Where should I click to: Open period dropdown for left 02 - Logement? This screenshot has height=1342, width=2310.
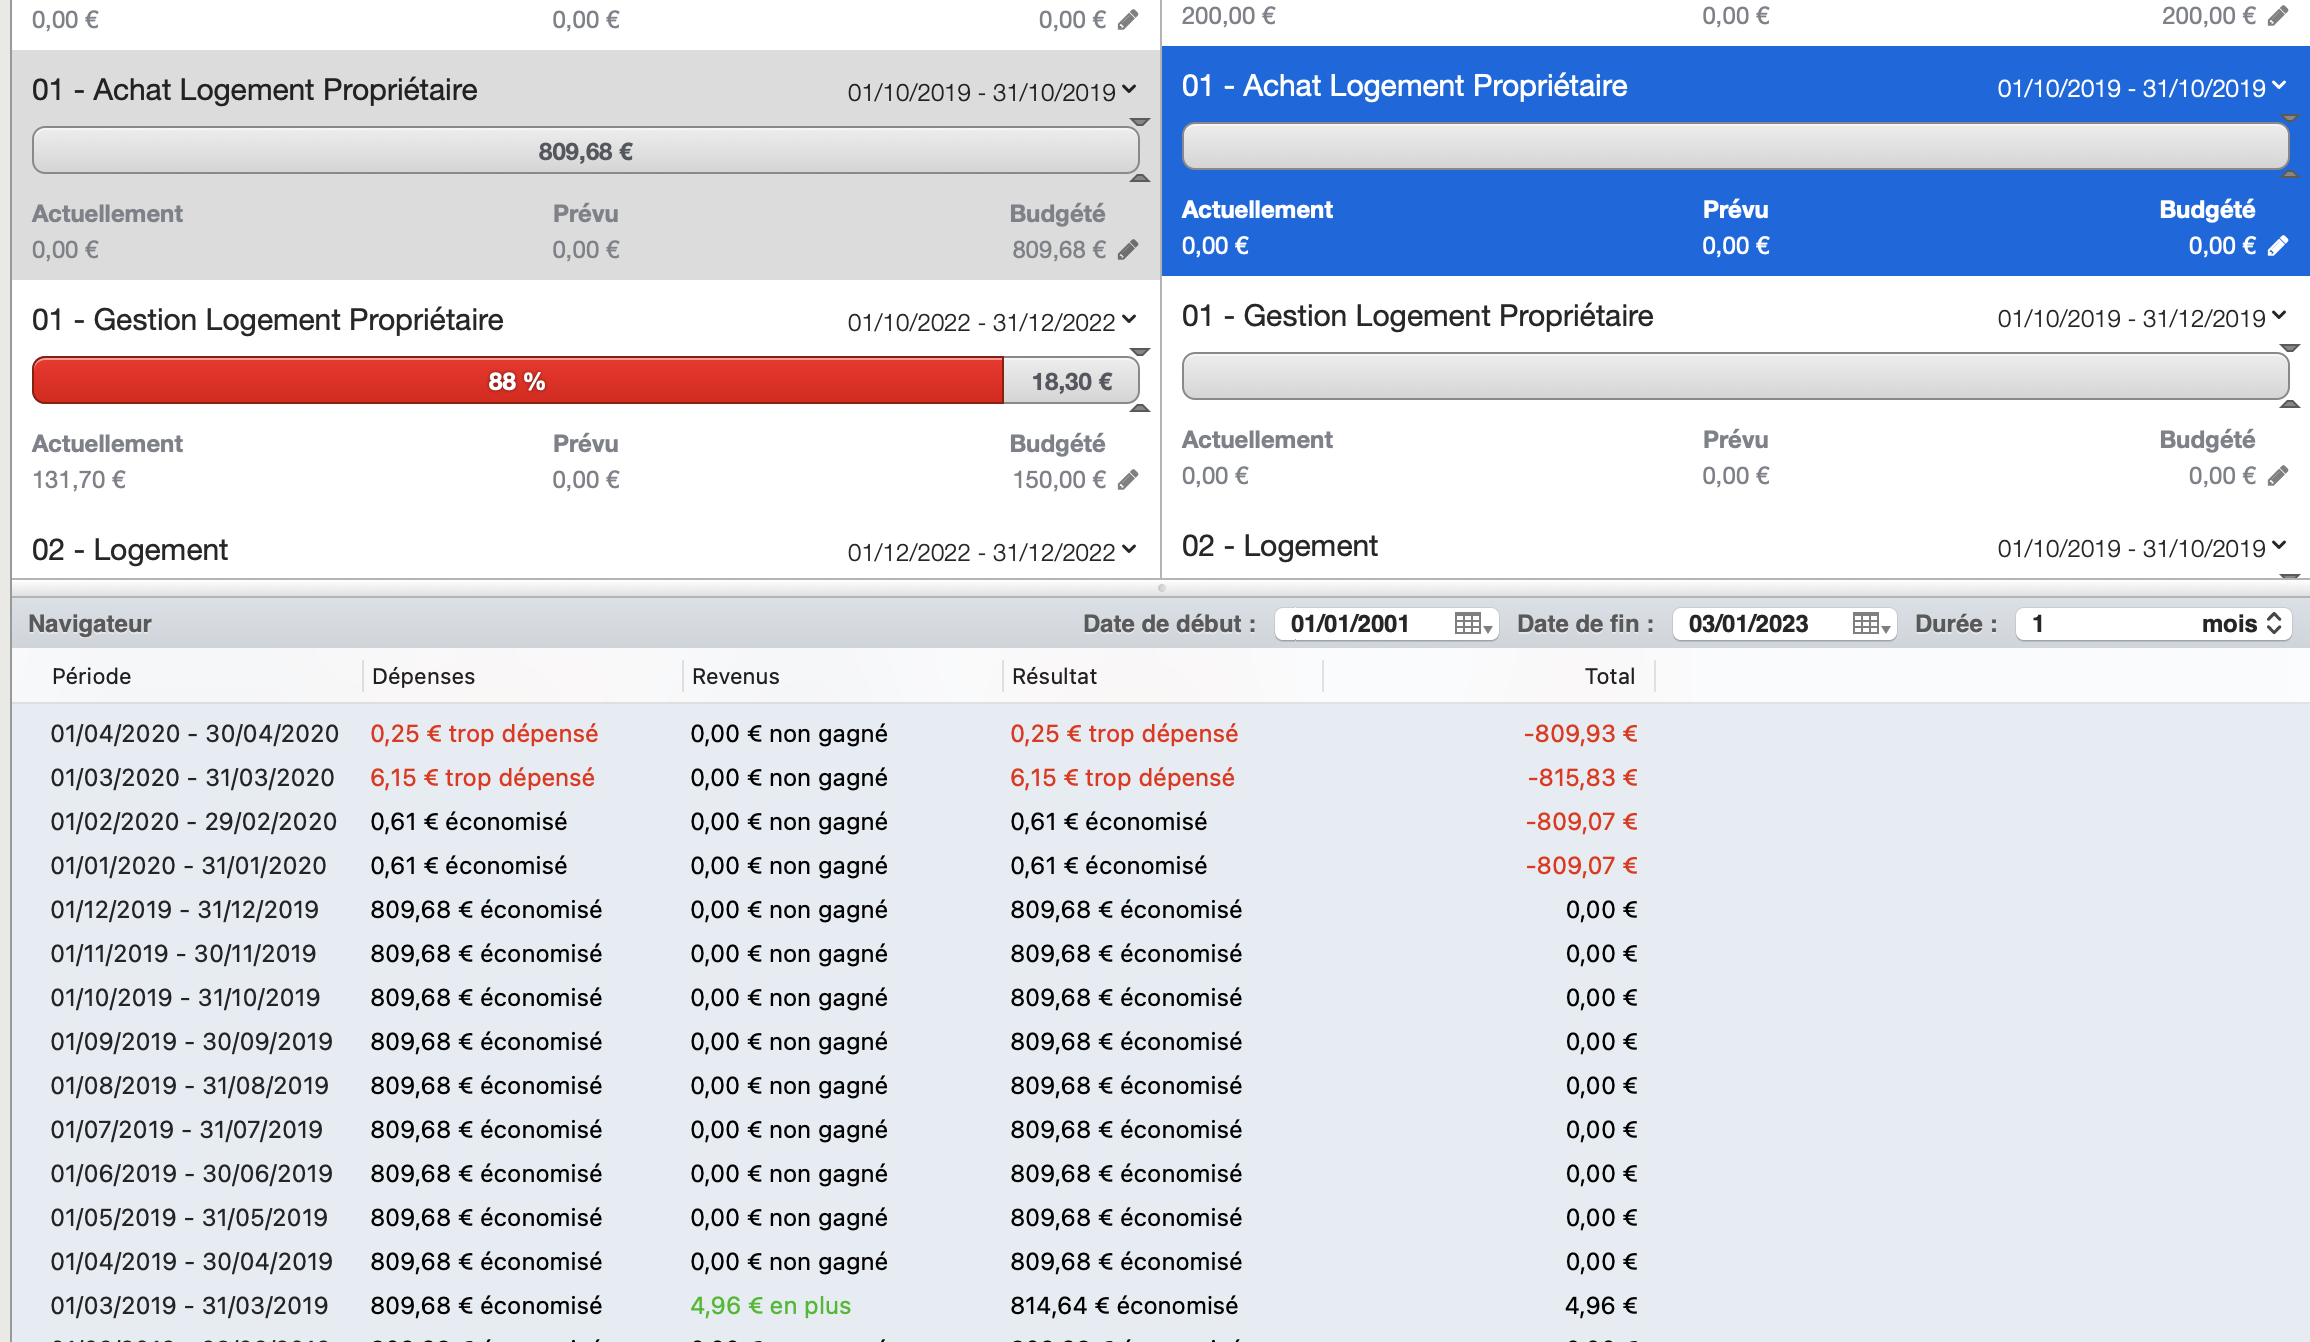click(1130, 550)
